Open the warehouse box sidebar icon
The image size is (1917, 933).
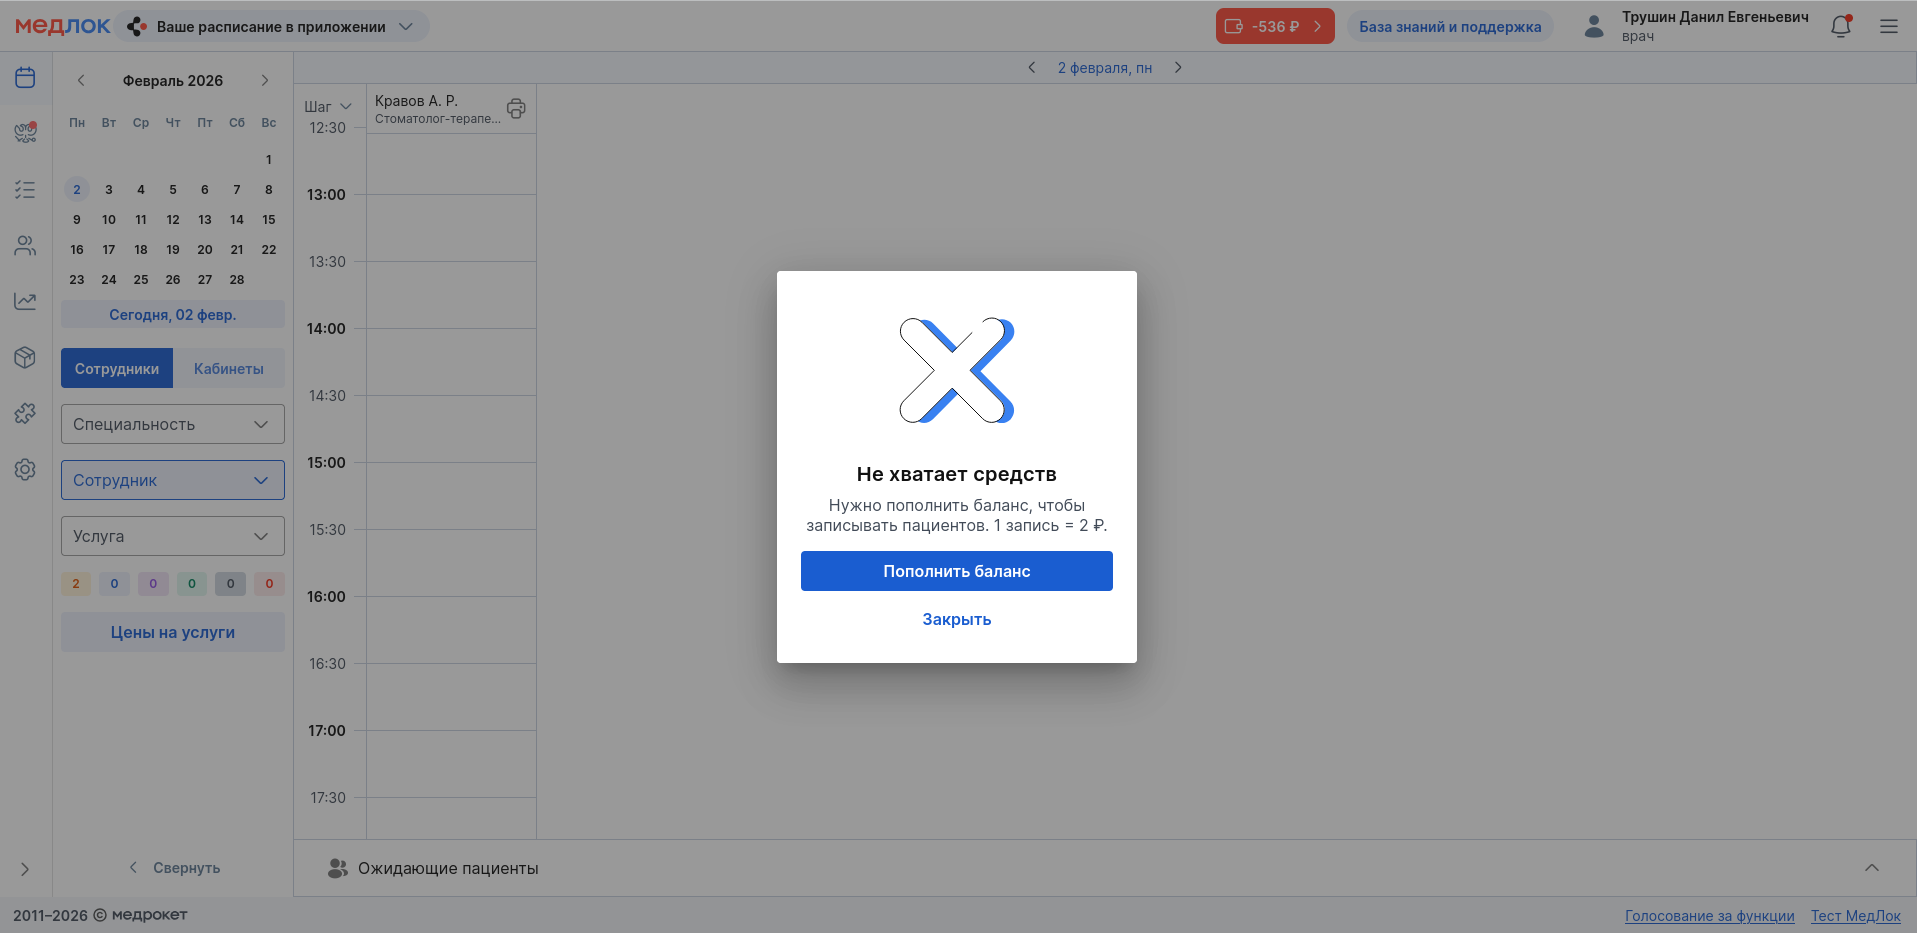pyautogui.click(x=25, y=357)
